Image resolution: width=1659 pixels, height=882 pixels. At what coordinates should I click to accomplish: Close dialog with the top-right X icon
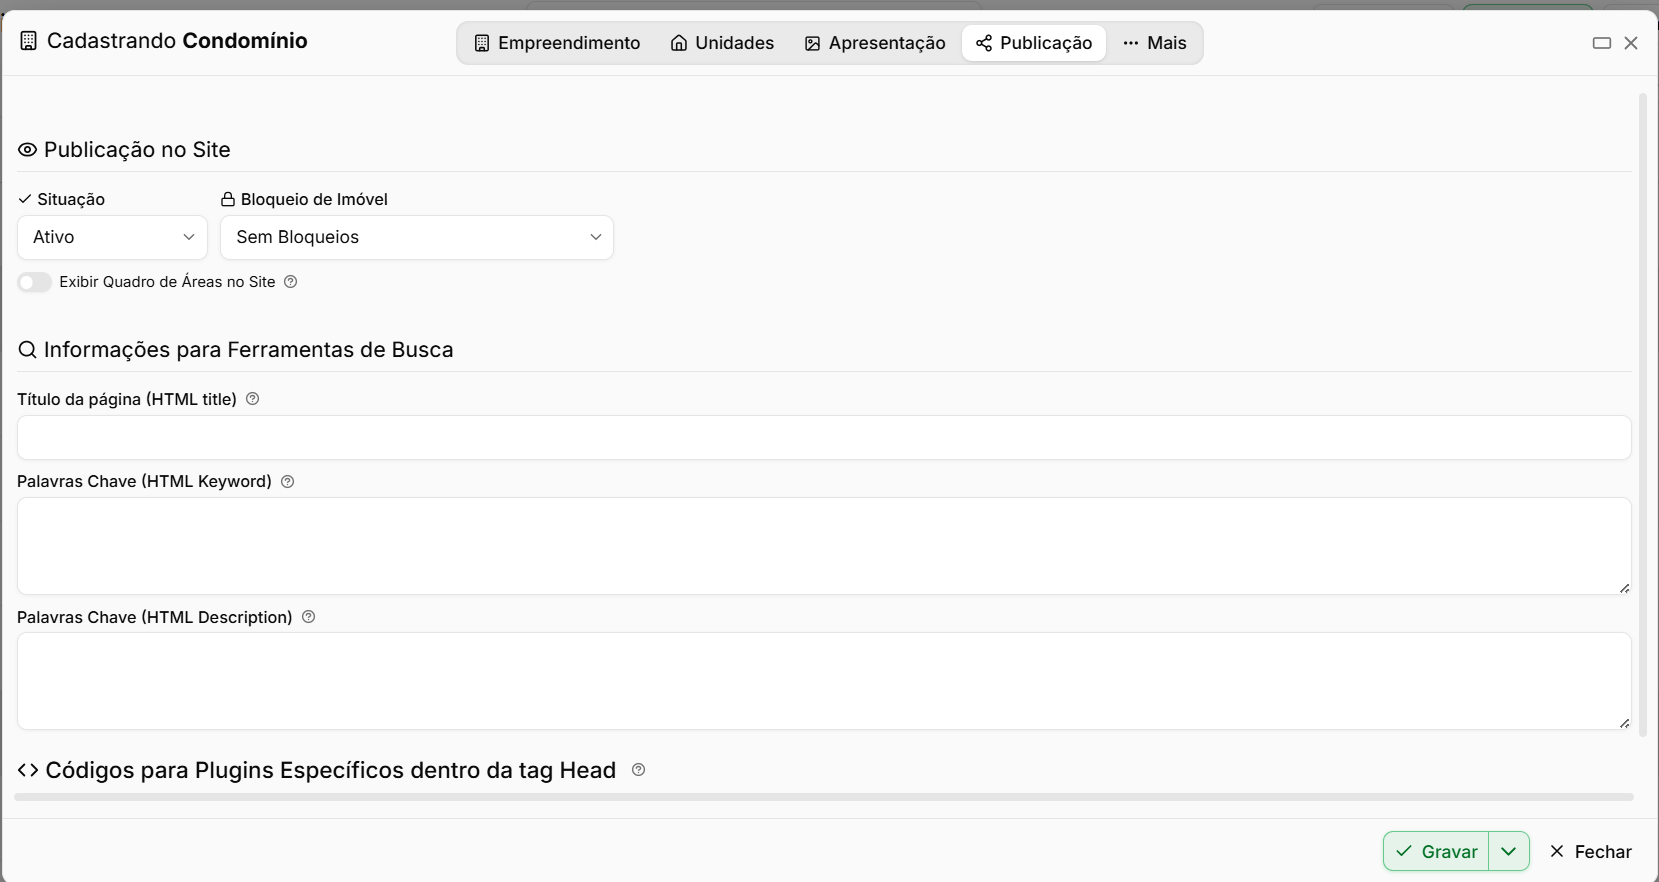tap(1631, 43)
